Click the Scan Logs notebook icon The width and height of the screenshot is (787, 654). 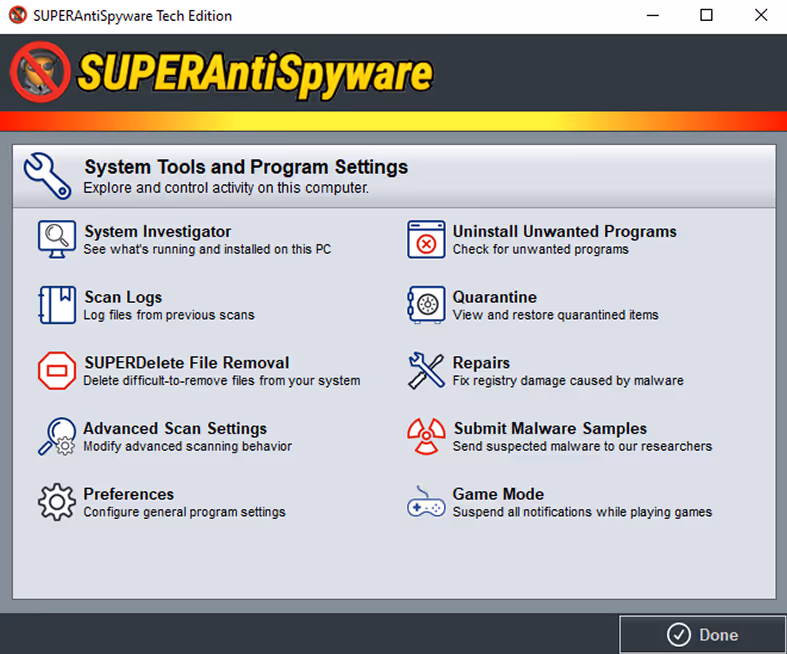[x=57, y=305]
